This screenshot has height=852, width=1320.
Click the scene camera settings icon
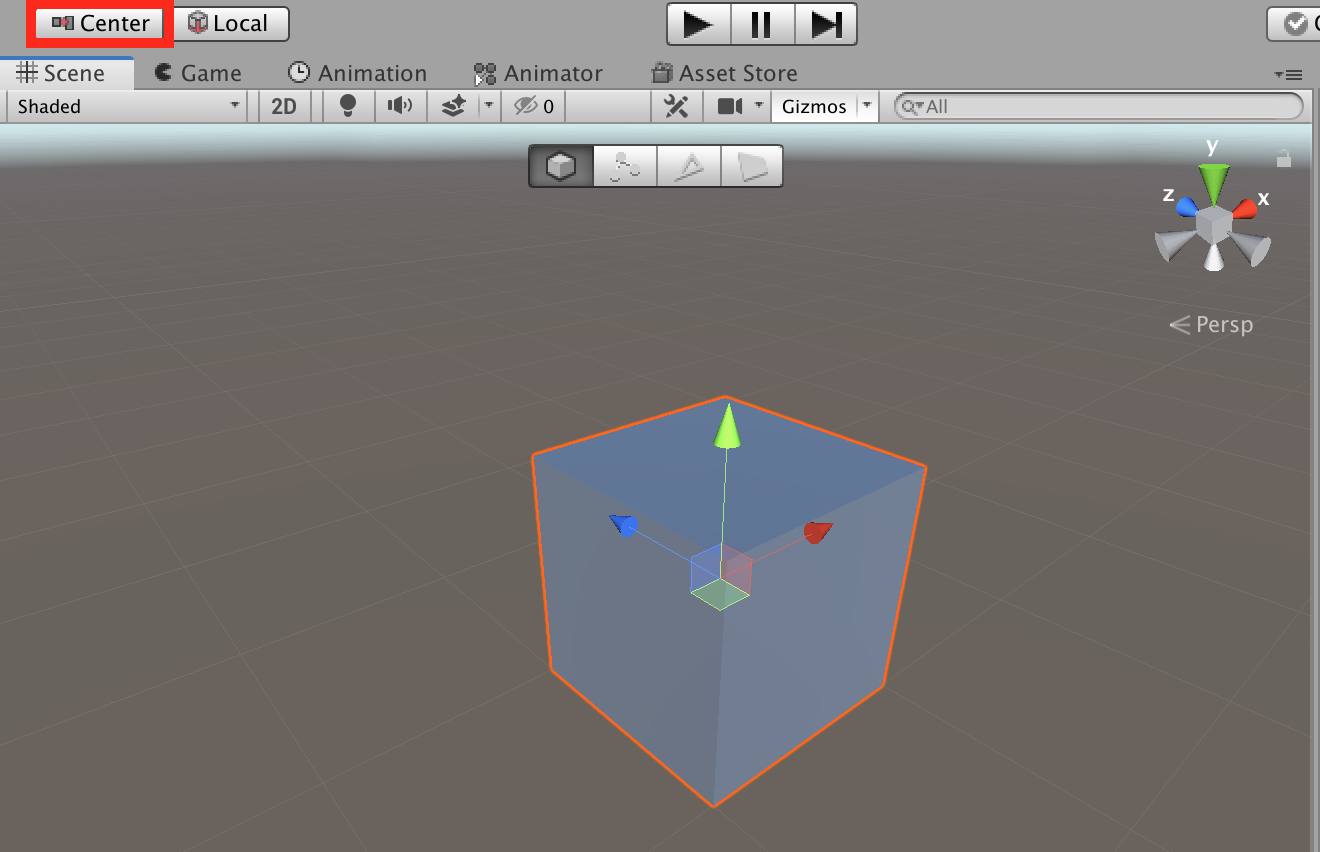coord(730,106)
